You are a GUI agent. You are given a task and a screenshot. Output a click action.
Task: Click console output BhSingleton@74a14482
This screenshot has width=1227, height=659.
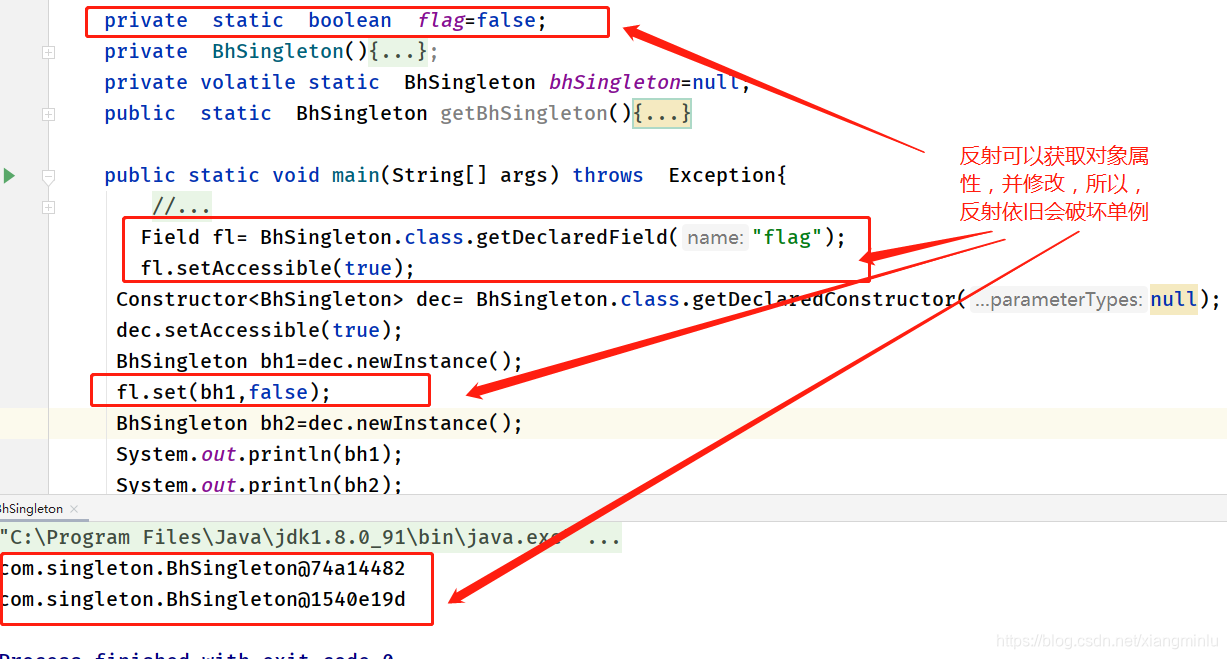(x=201, y=569)
